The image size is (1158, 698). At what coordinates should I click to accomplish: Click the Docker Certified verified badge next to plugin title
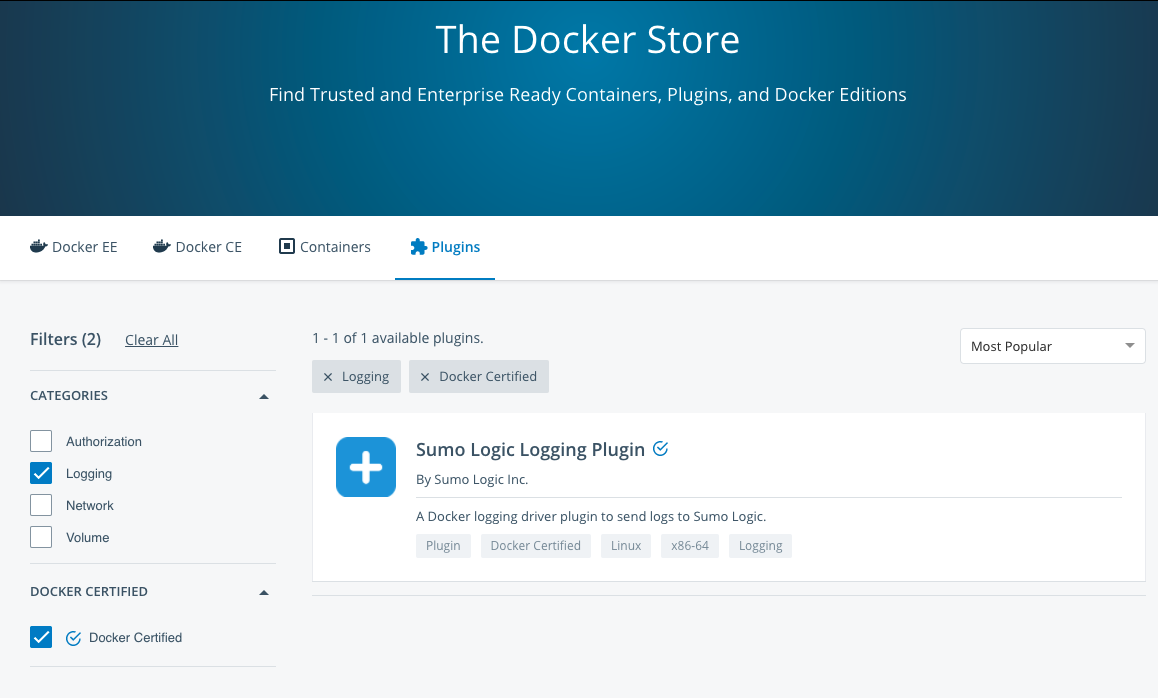[660, 448]
